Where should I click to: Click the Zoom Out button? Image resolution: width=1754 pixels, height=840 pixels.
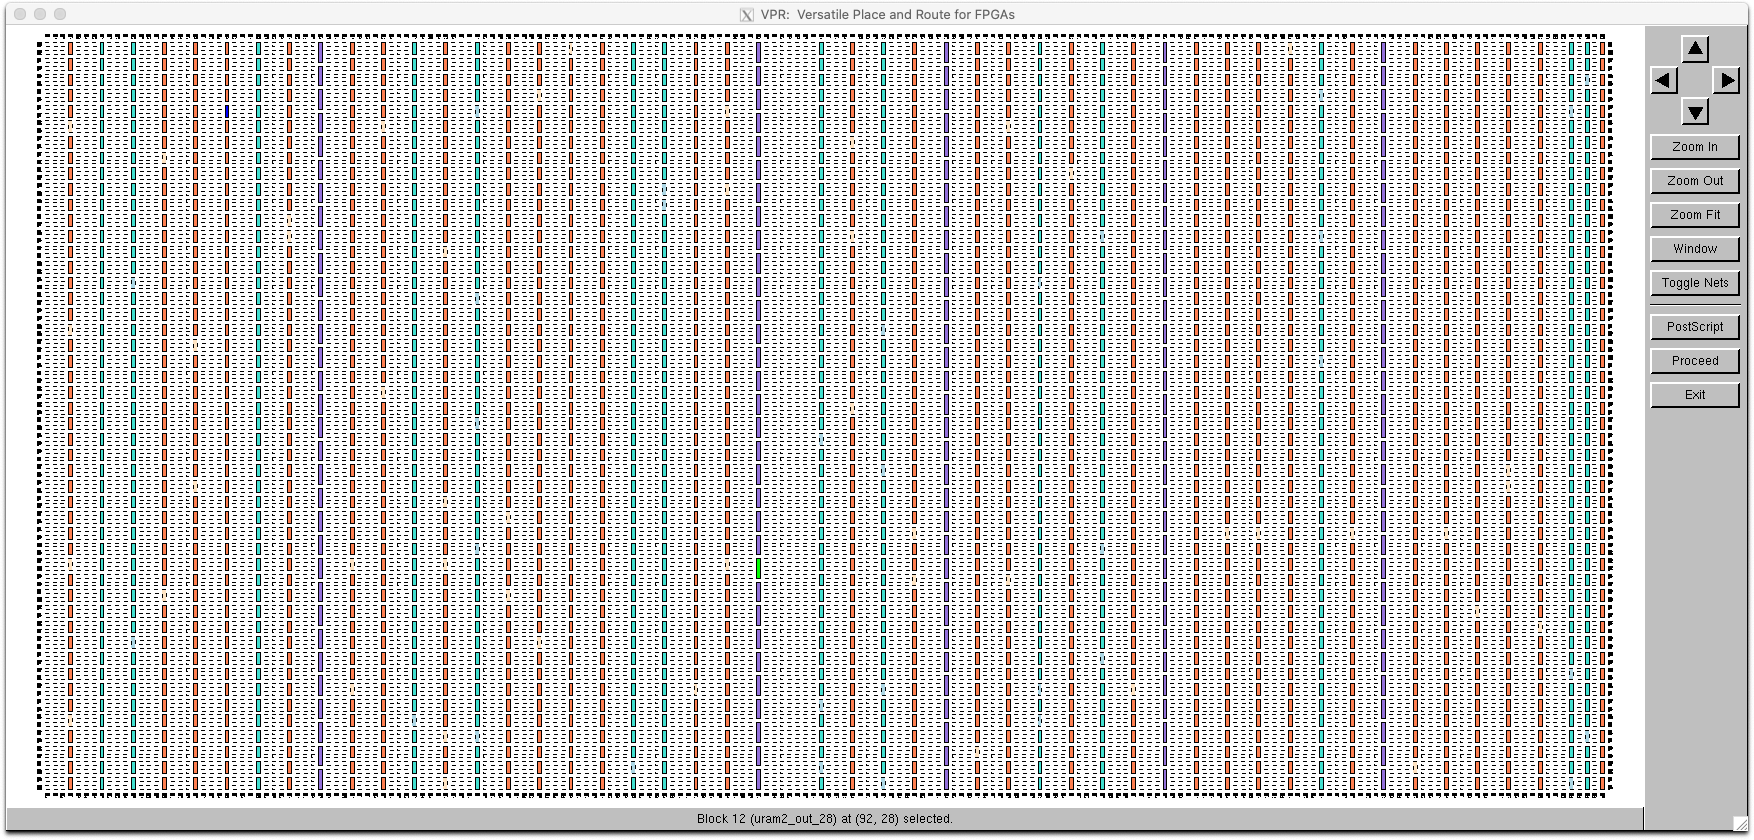1695,181
